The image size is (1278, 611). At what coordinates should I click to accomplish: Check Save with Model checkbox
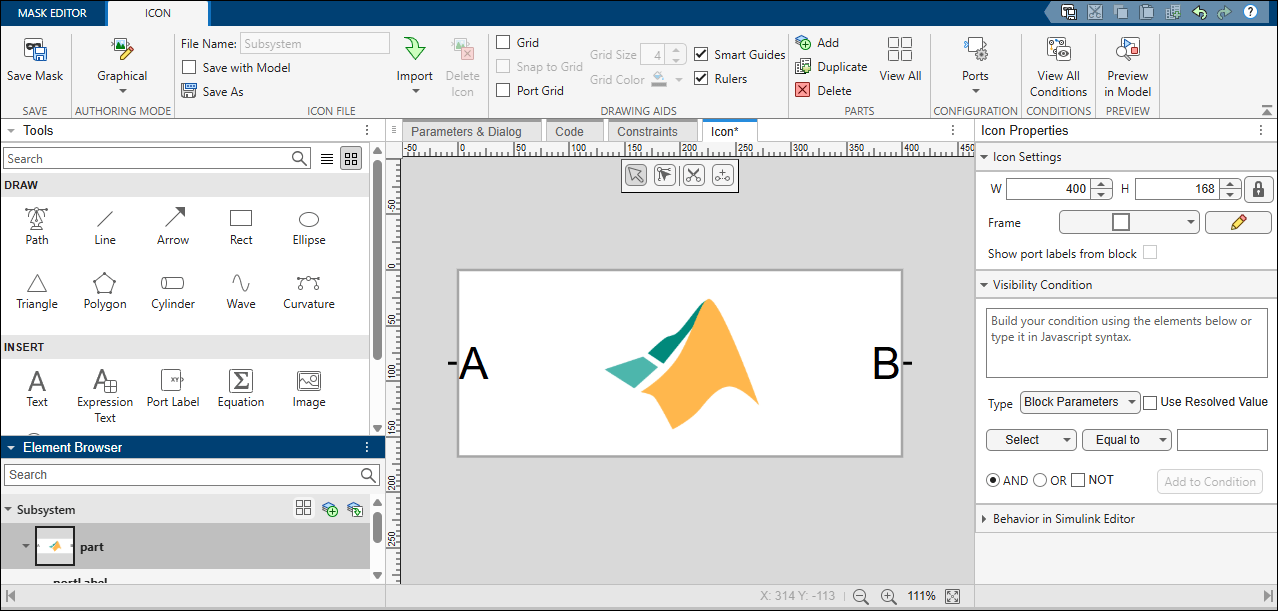coord(189,67)
